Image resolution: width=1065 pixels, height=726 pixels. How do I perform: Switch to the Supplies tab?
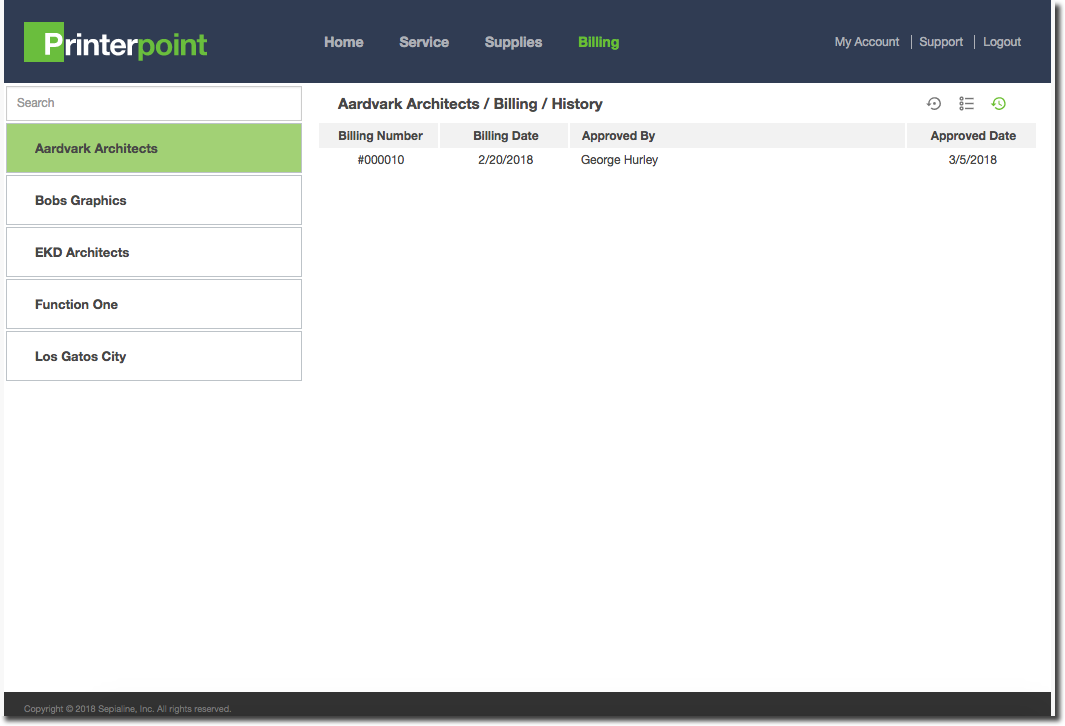coord(513,42)
